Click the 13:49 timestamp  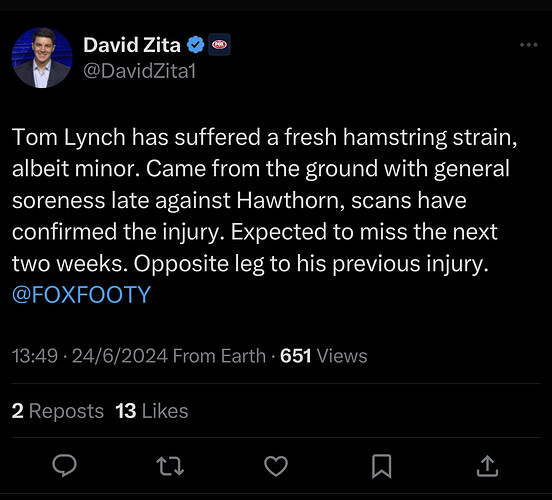[35, 356]
